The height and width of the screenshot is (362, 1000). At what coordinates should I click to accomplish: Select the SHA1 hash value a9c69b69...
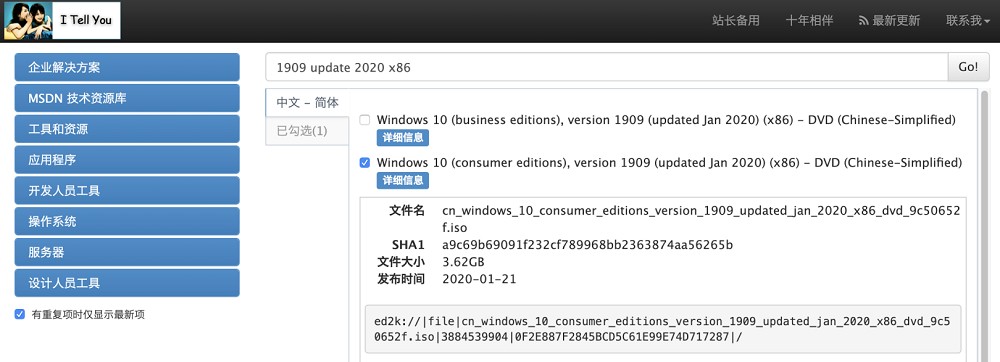(x=587, y=245)
